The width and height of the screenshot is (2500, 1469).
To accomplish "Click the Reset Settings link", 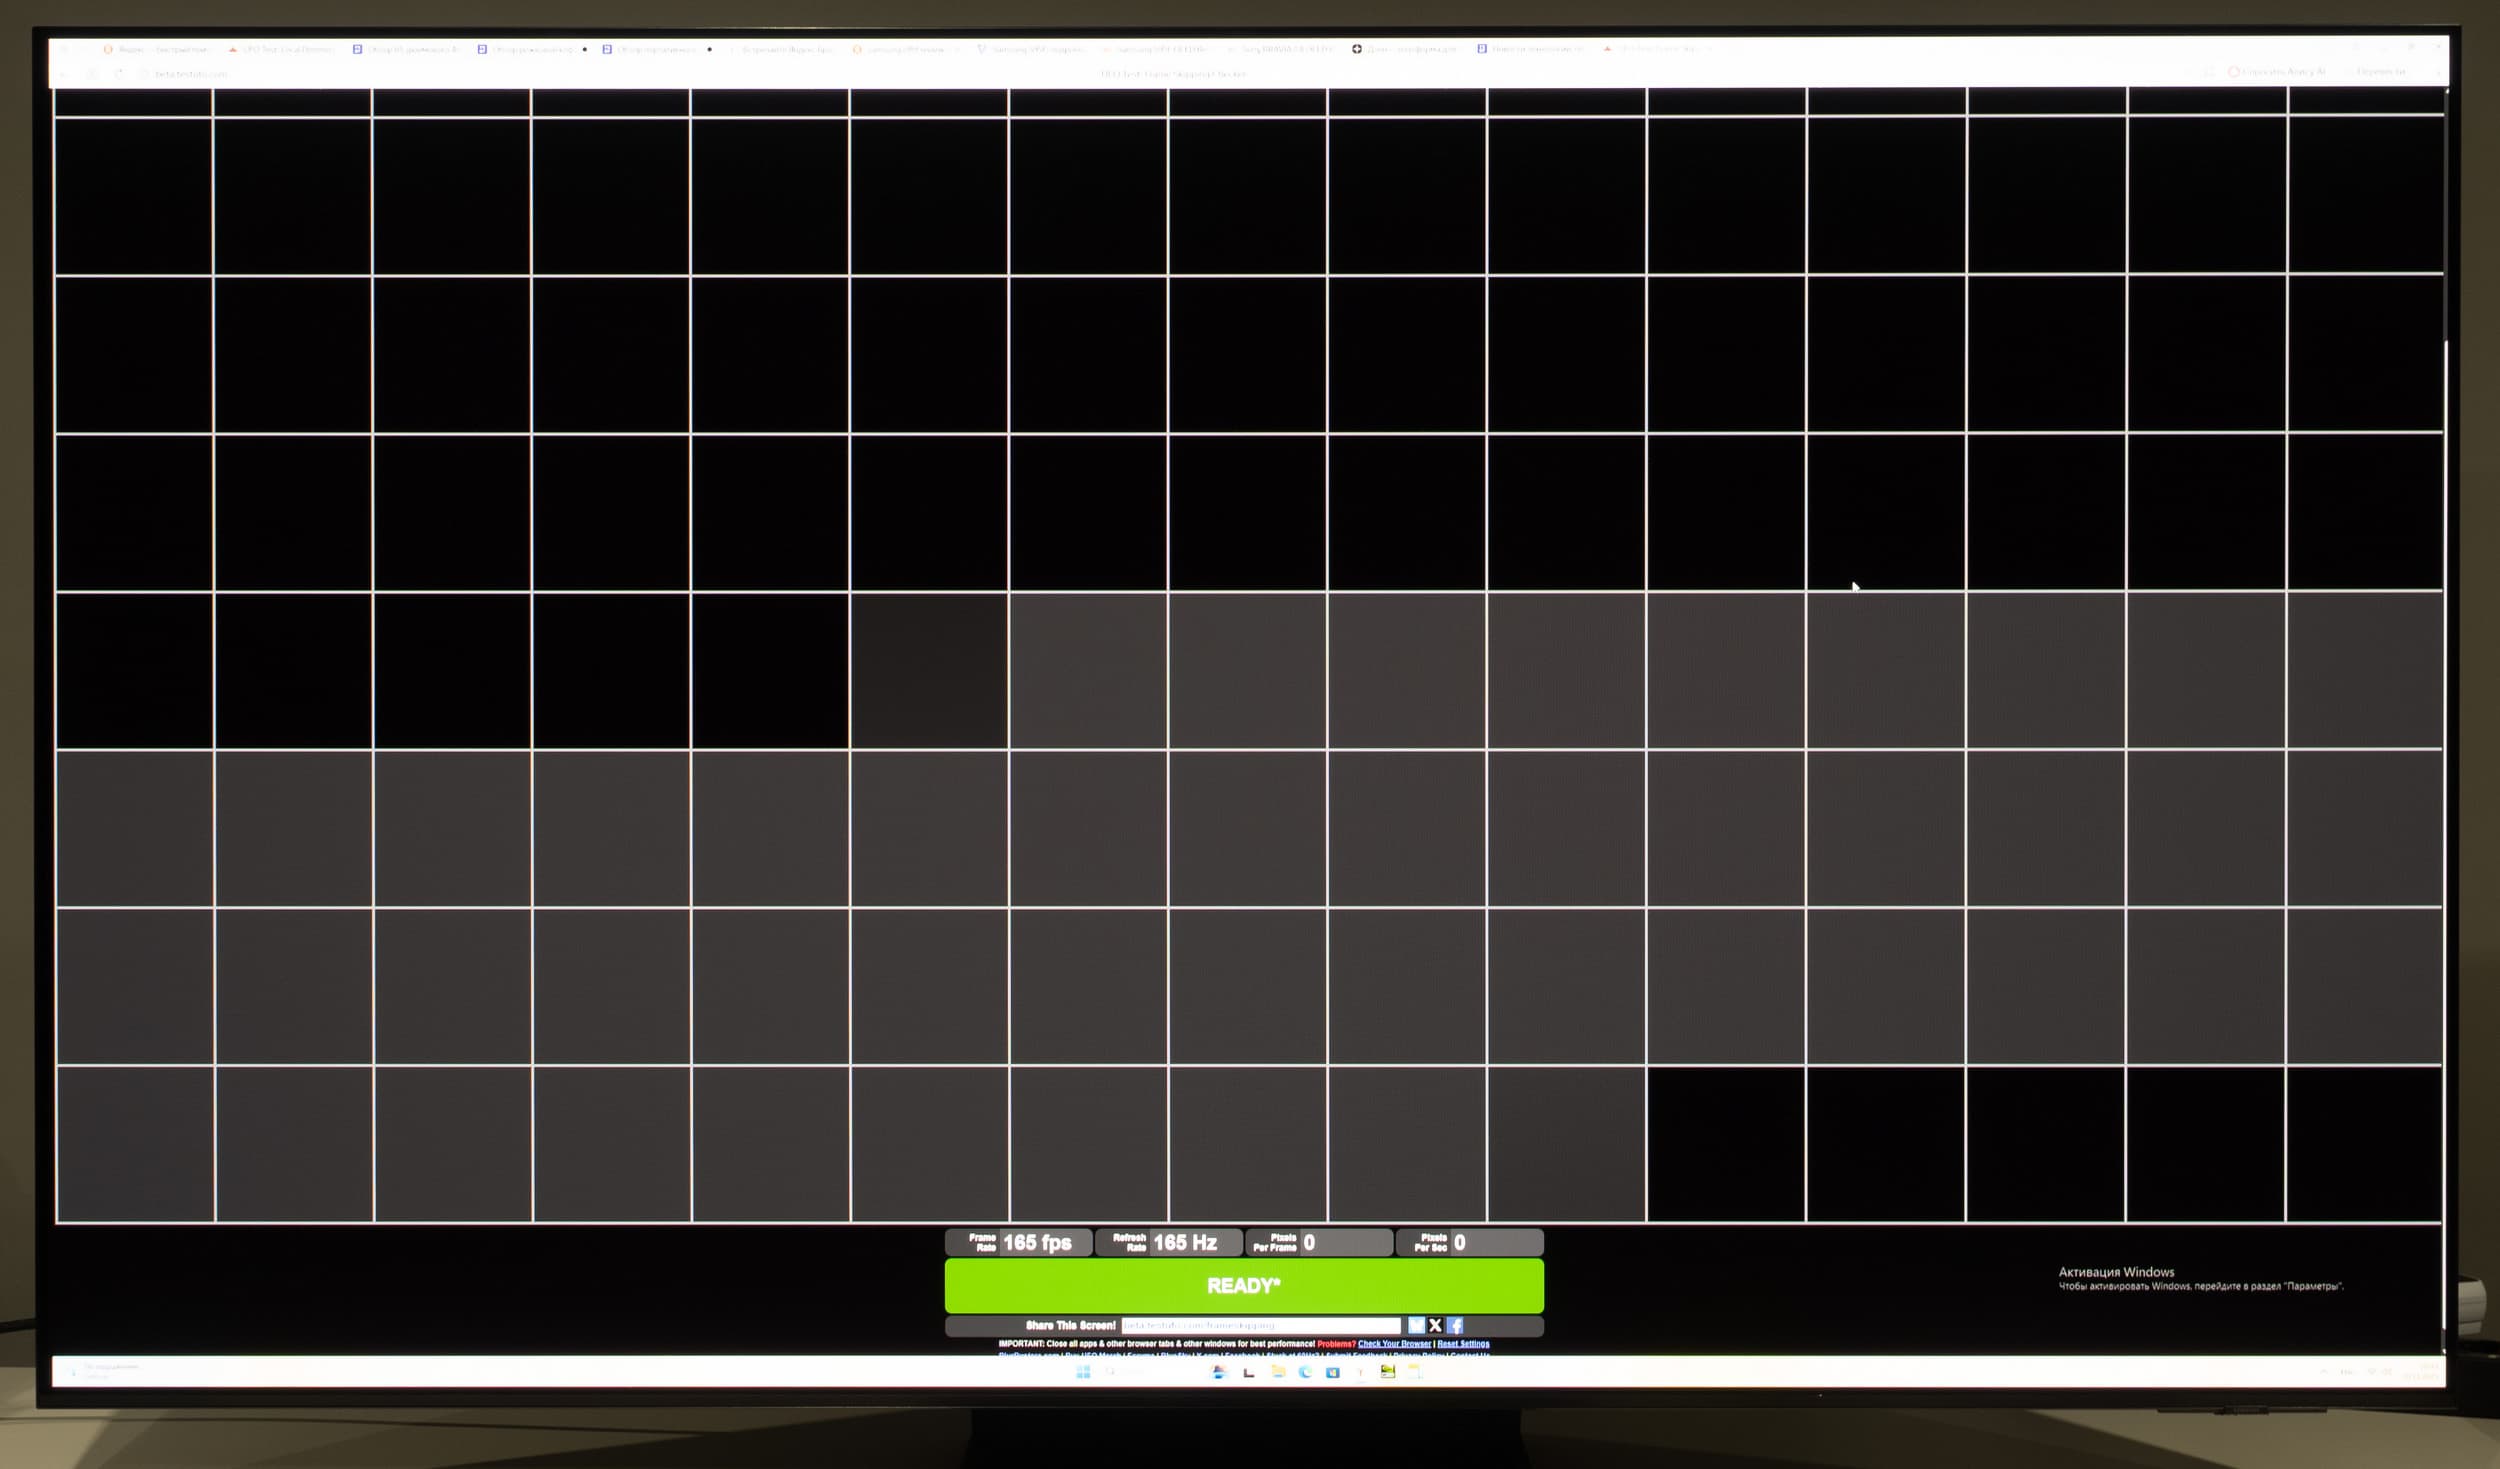I will 1463,1344.
